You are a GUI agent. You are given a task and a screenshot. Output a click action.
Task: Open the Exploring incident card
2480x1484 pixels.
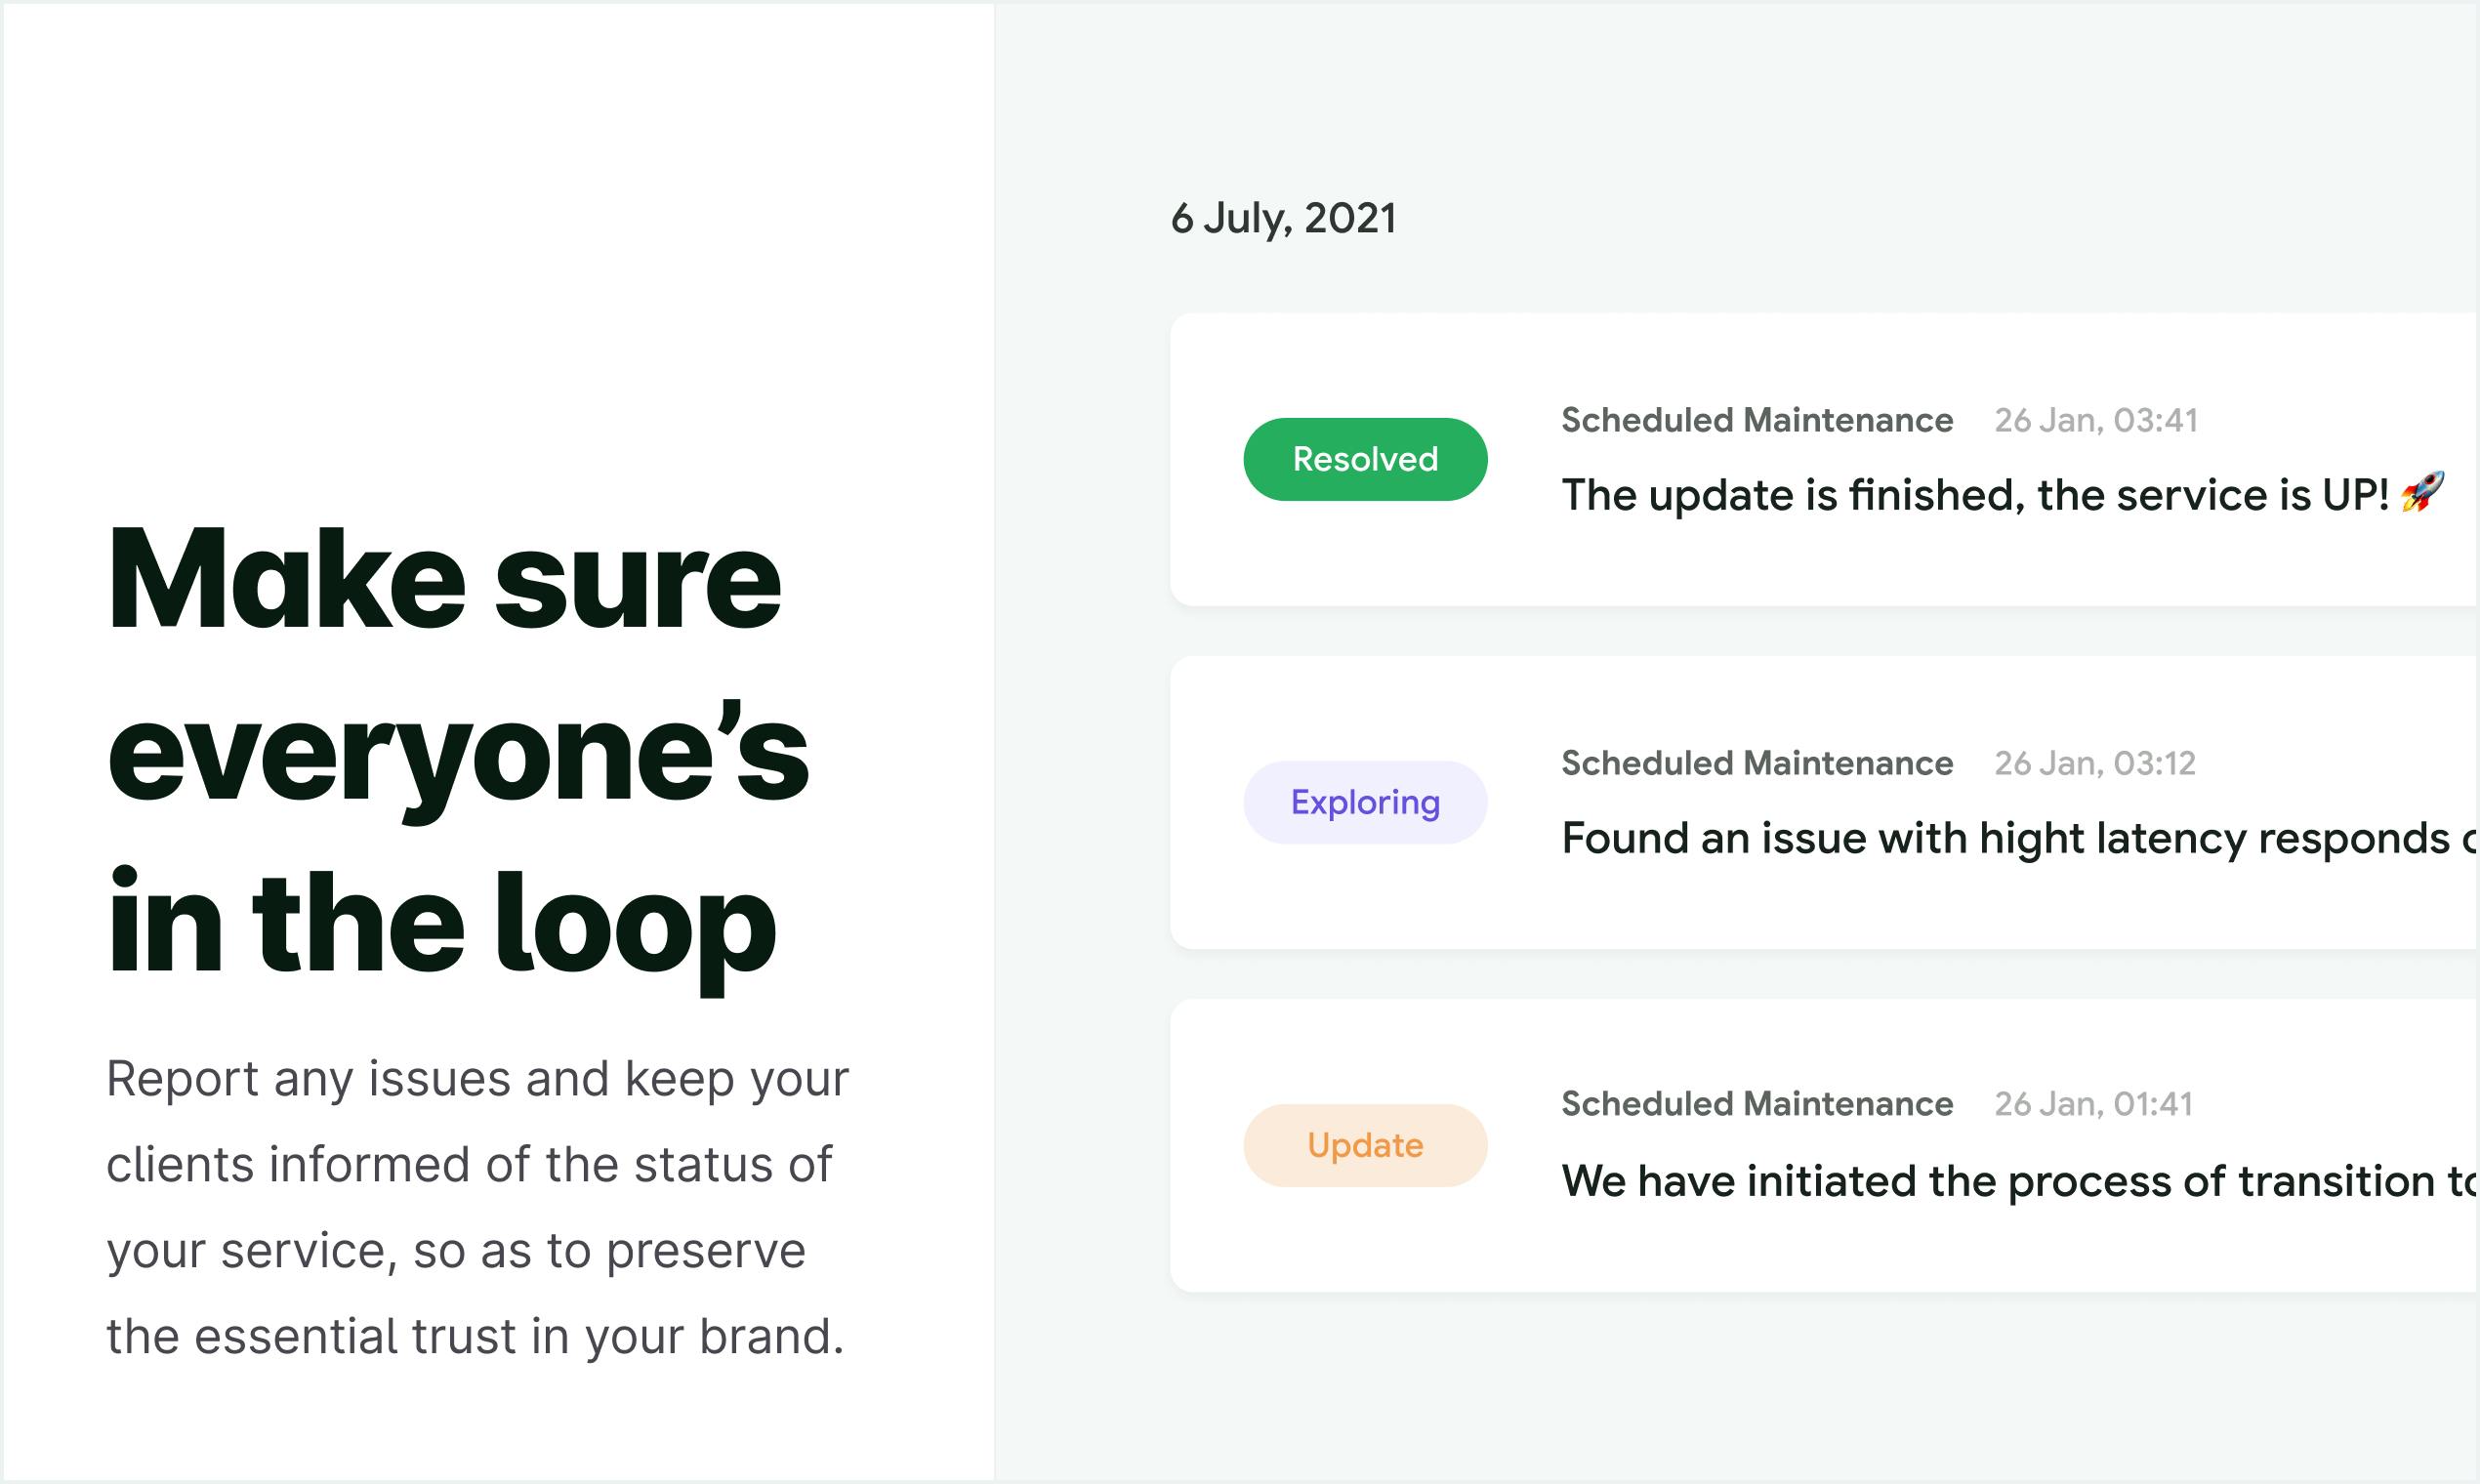[x=1825, y=802]
